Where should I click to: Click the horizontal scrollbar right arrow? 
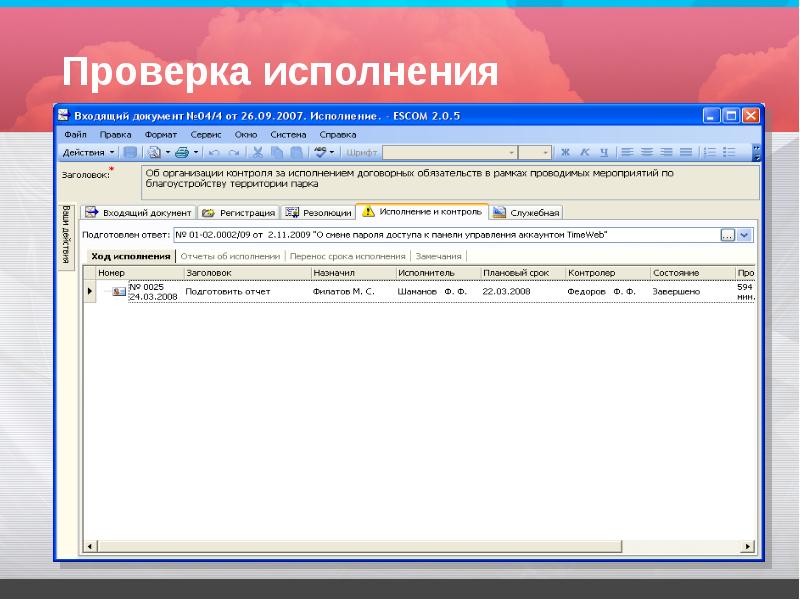pyautogui.click(x=746, y=546)
